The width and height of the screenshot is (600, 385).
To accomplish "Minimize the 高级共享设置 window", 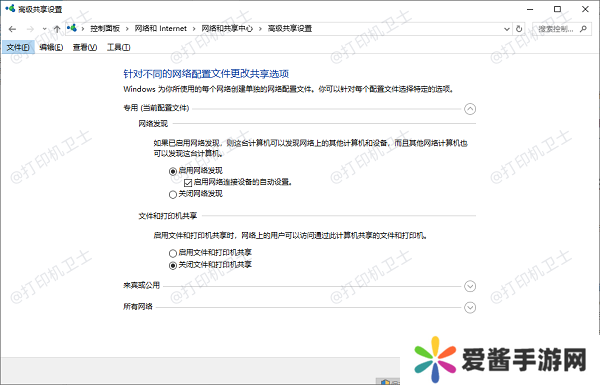I will [x=530, y=9].
